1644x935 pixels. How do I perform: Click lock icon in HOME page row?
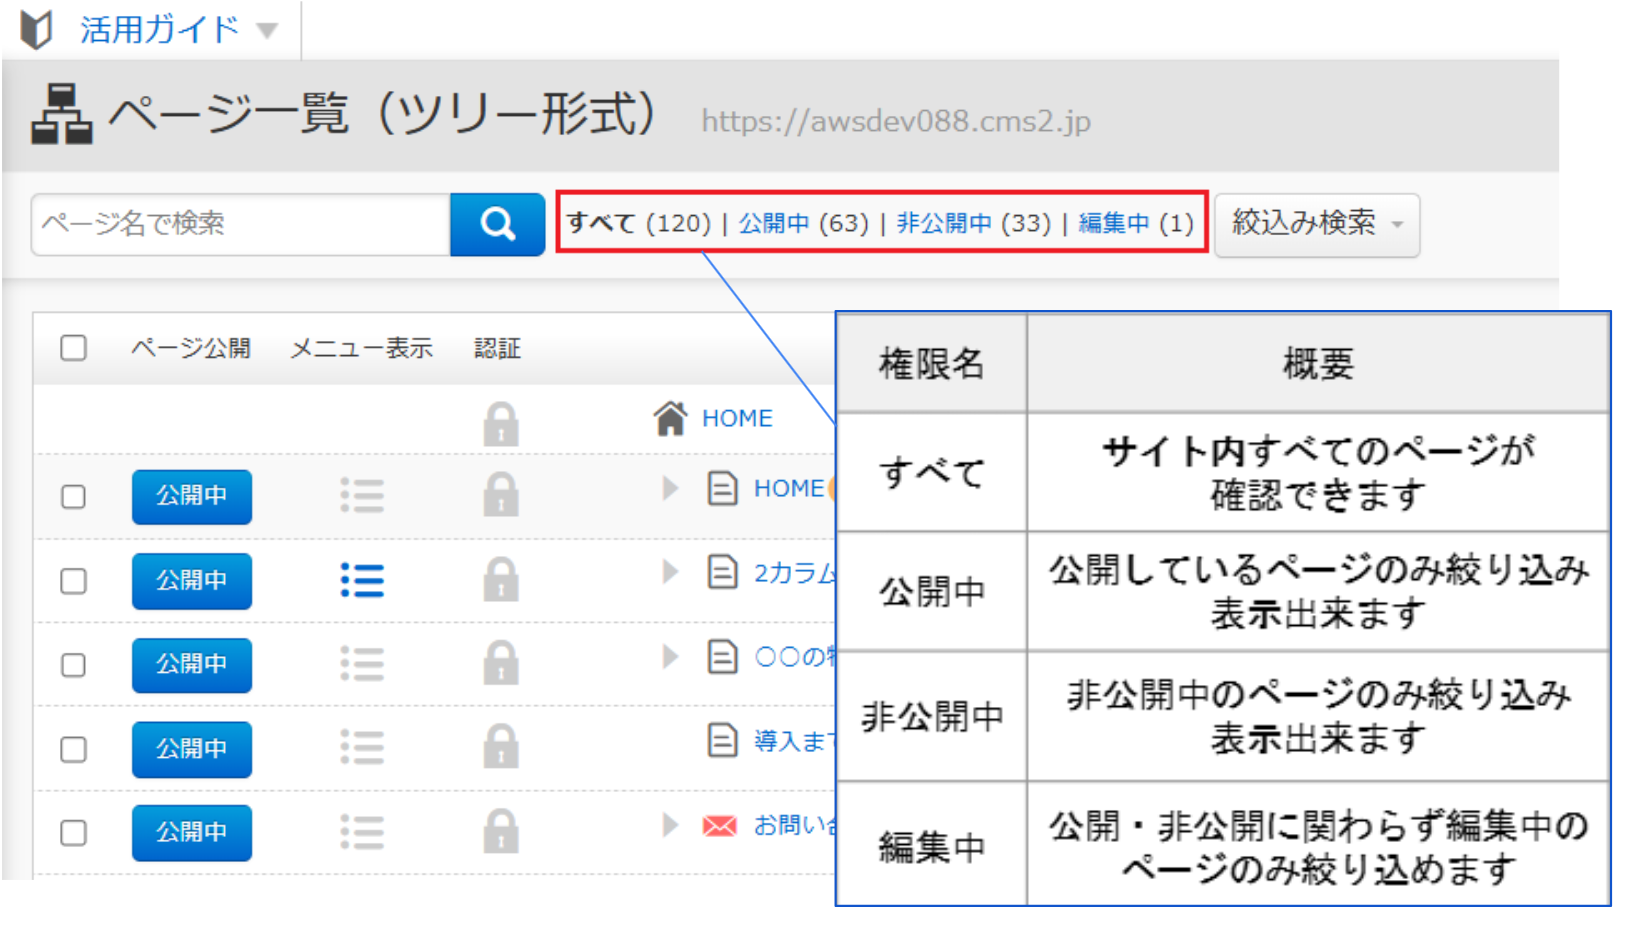tap(501, 494)
